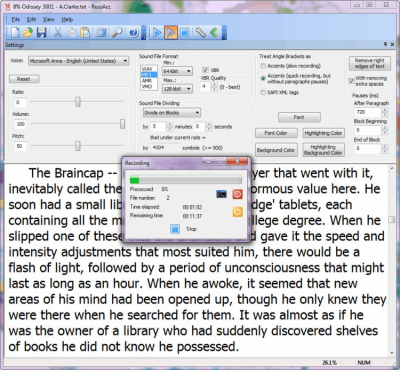The width and height of the screenshot is (400, 370).
Task: Save using the floppy disk icon
Action: [x=41, y=32]
